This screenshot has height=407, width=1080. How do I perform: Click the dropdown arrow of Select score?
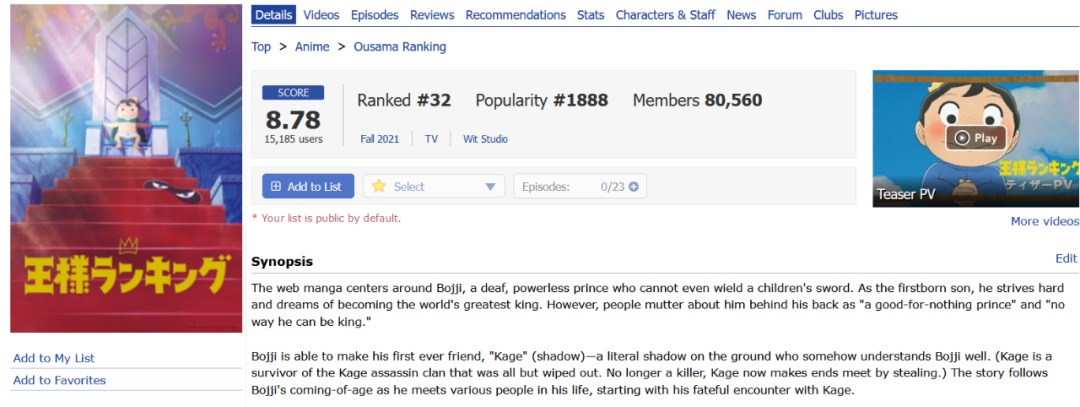click(490, 187)
